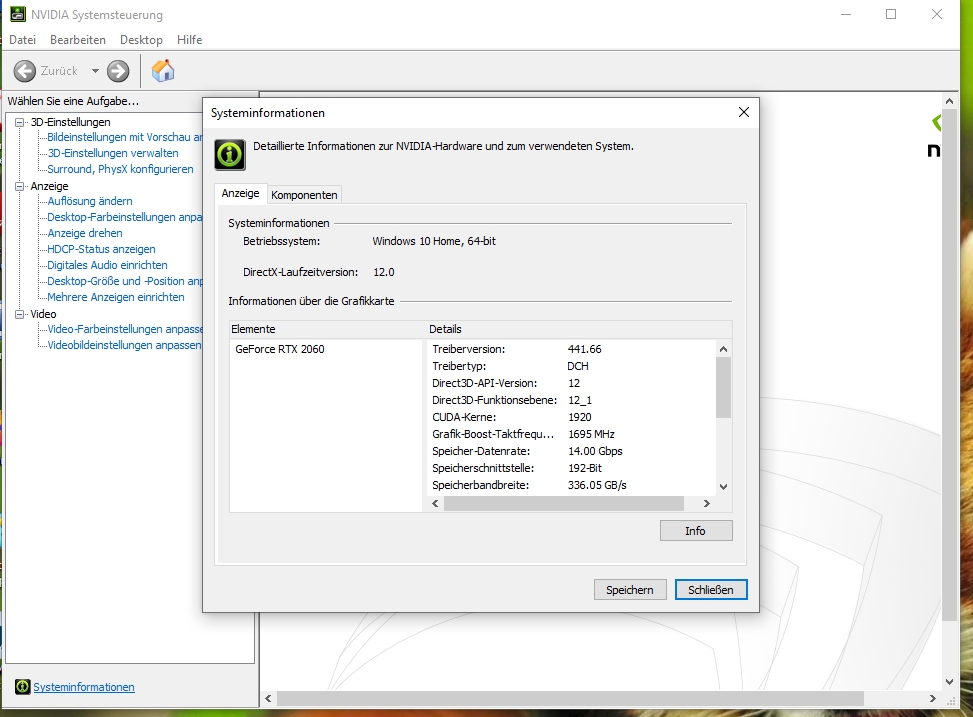Image resolution: width=973 pixels, height=717 pixels.
Task: Open Digitales Audio einrichten task
Action: 107,265
